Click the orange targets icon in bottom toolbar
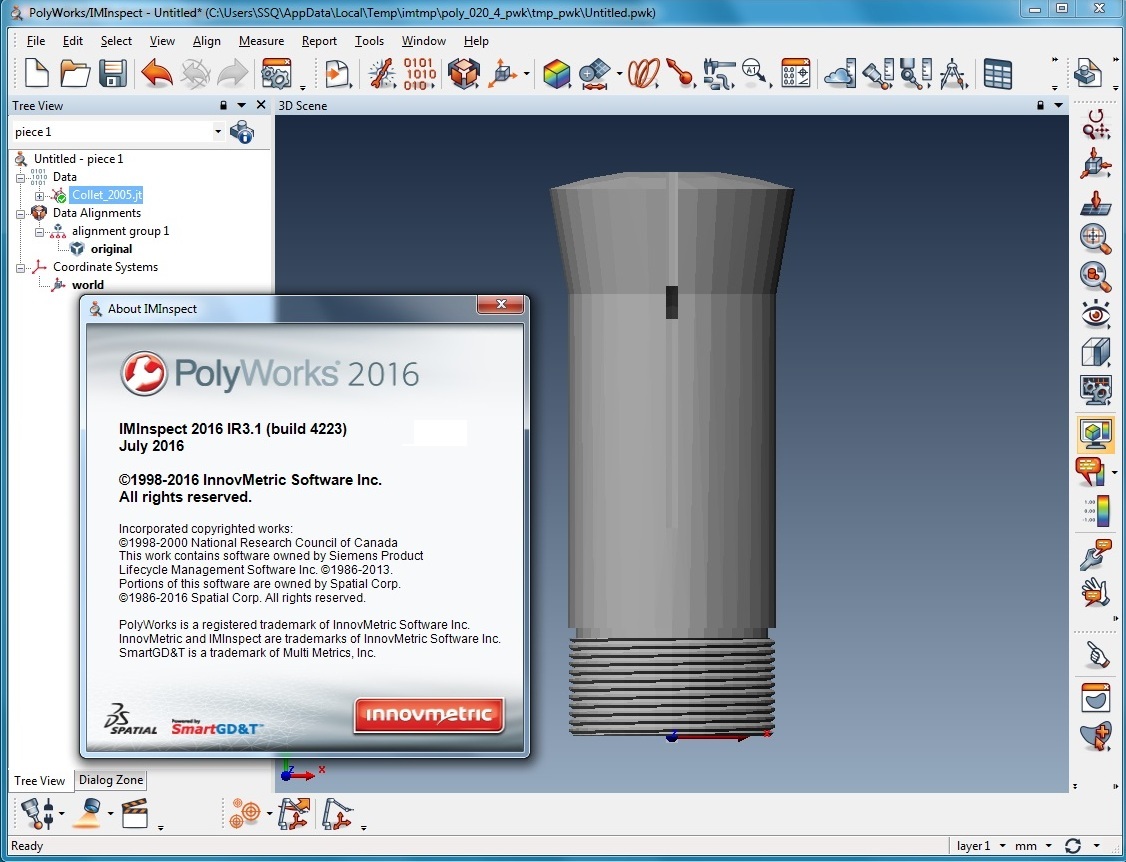Viewport: 1126px width, 862px height. 246,814
